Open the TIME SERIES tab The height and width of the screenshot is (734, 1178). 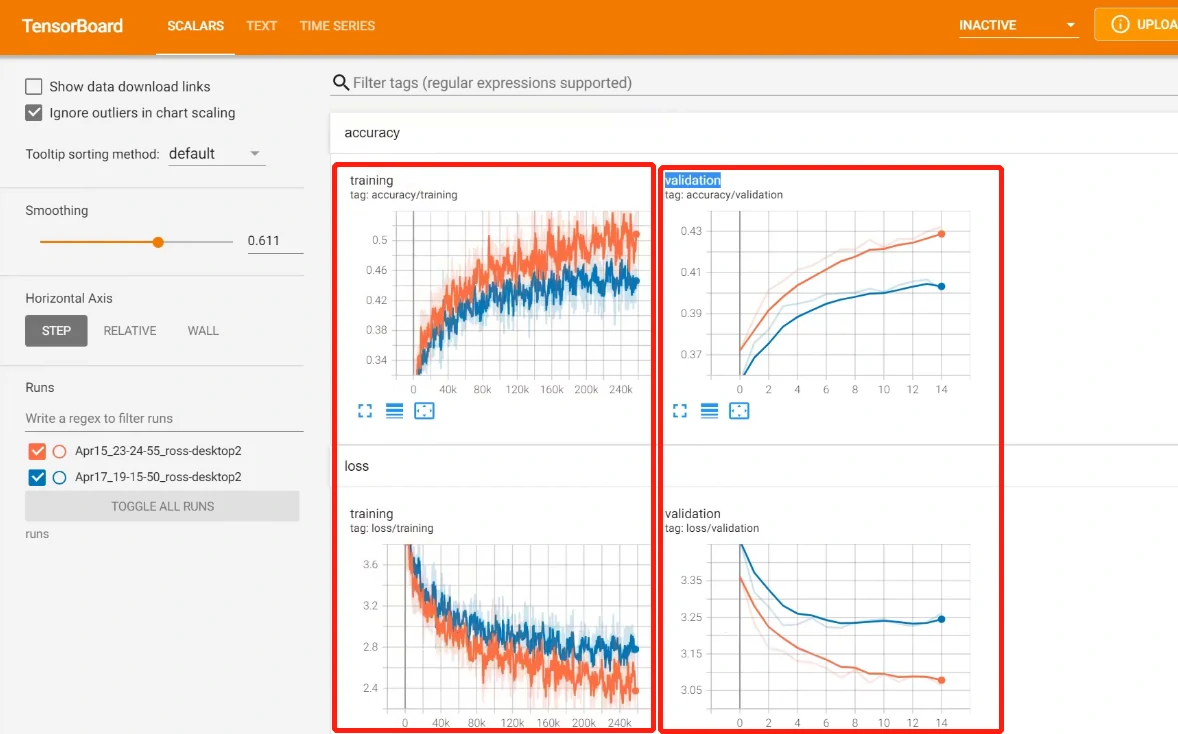tap(337, 26)
